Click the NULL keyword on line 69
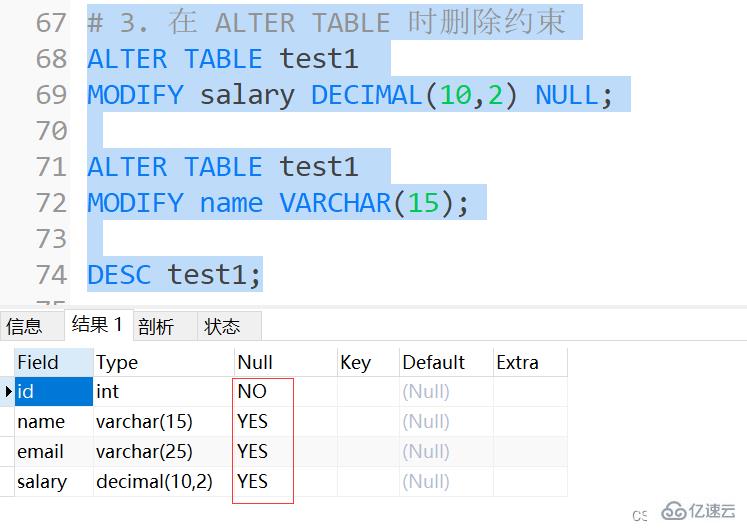 567,95
